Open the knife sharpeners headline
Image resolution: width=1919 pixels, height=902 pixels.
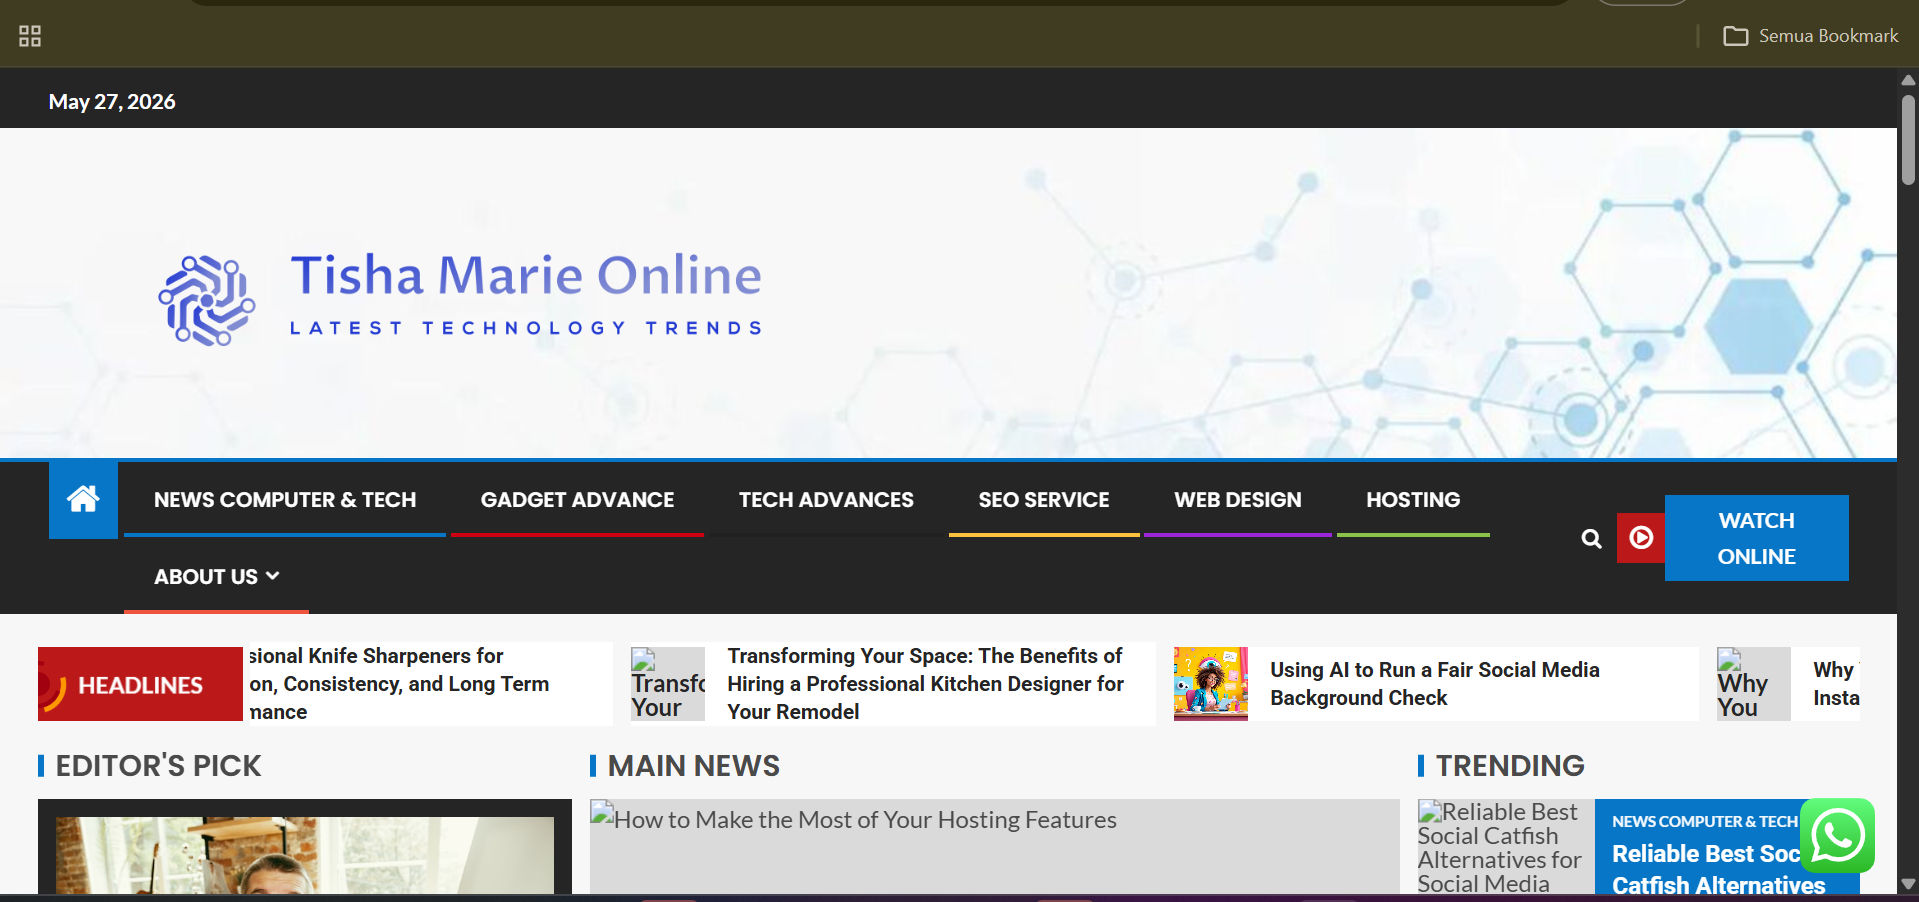(x=400, y=684)
